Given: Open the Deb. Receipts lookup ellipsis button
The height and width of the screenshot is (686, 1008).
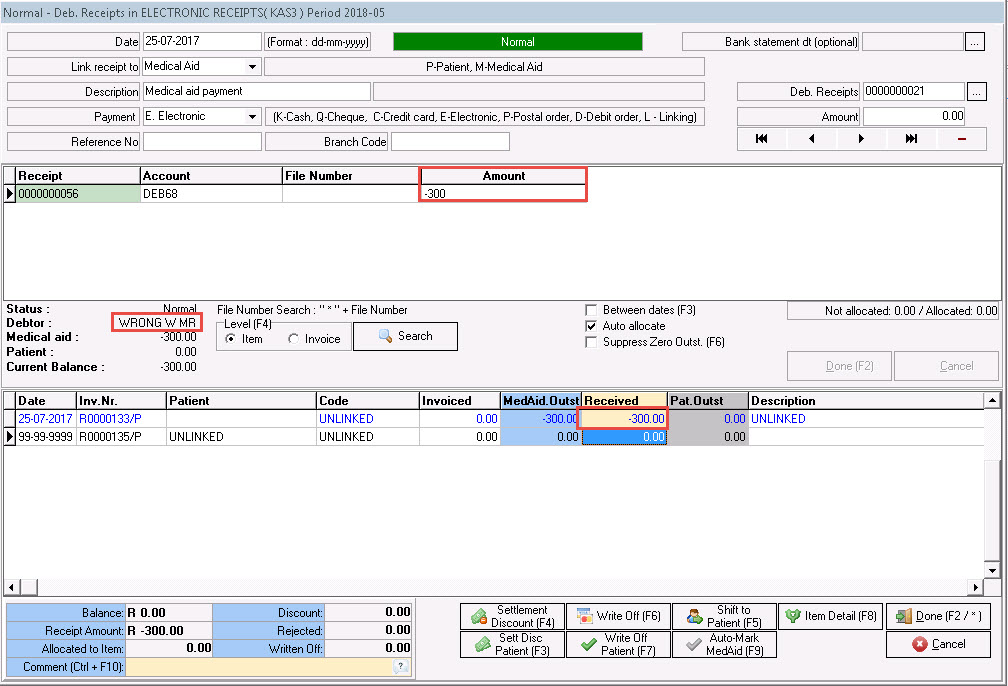Looking at the screenshot, I should 977,91.
